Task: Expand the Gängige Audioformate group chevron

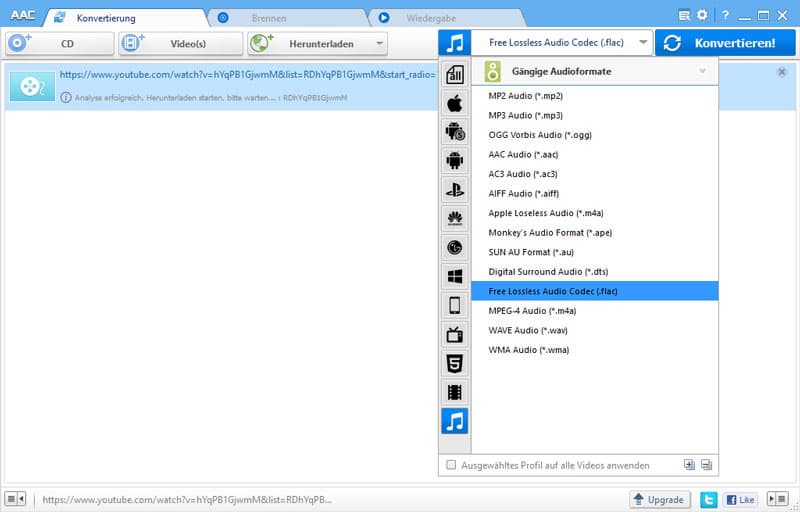Action: [x=703, y=71]
